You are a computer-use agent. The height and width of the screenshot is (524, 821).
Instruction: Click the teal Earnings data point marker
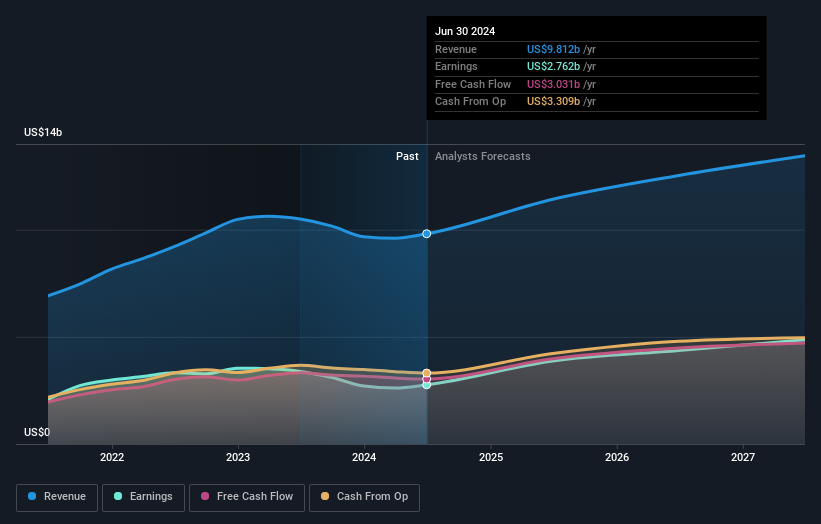tap(427, 385)
